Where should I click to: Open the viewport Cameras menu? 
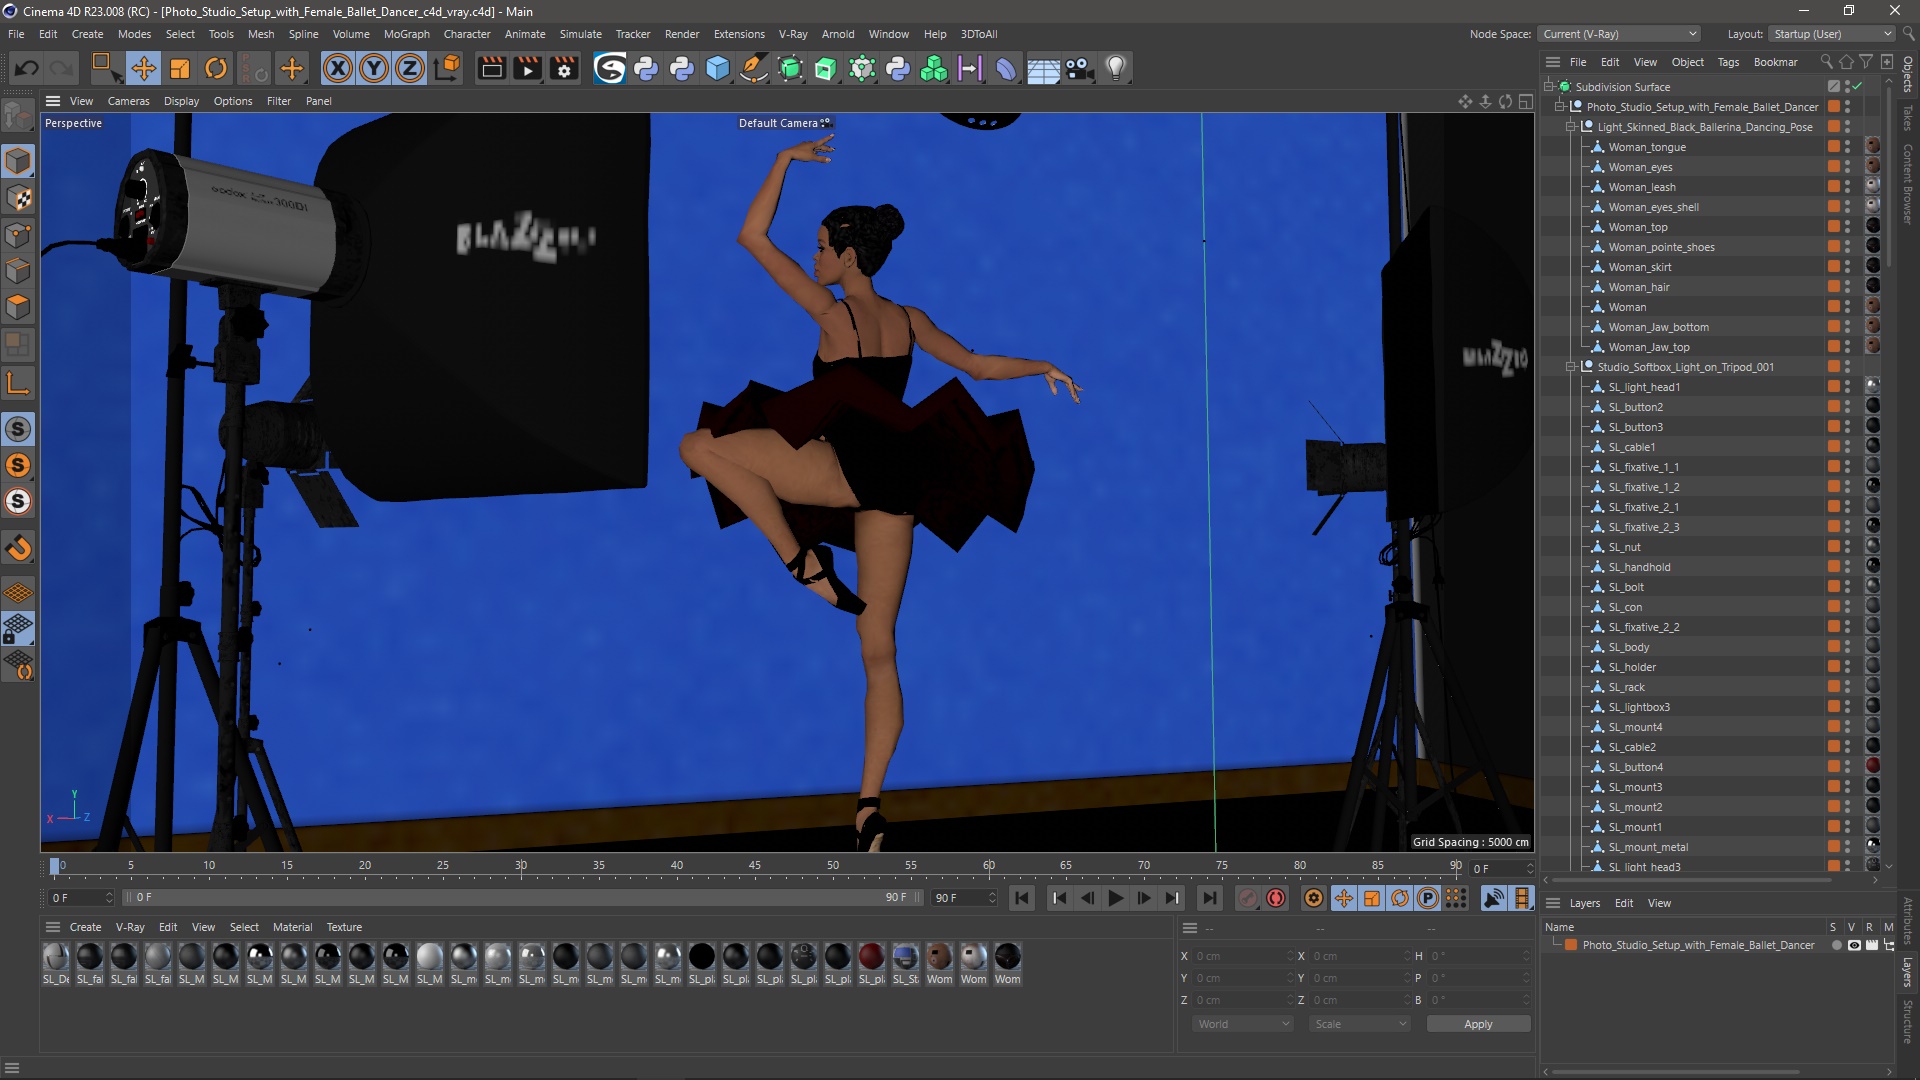click(128, 101)
